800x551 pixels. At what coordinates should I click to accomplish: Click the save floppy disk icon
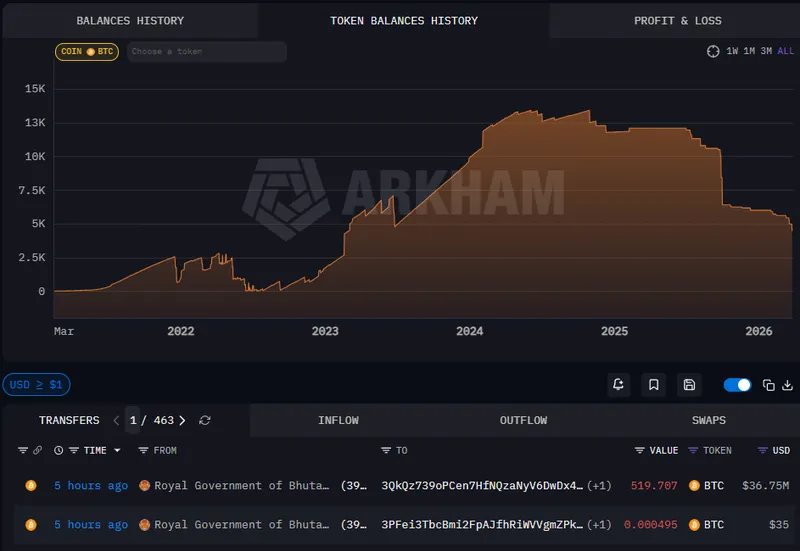coord(688,385)
